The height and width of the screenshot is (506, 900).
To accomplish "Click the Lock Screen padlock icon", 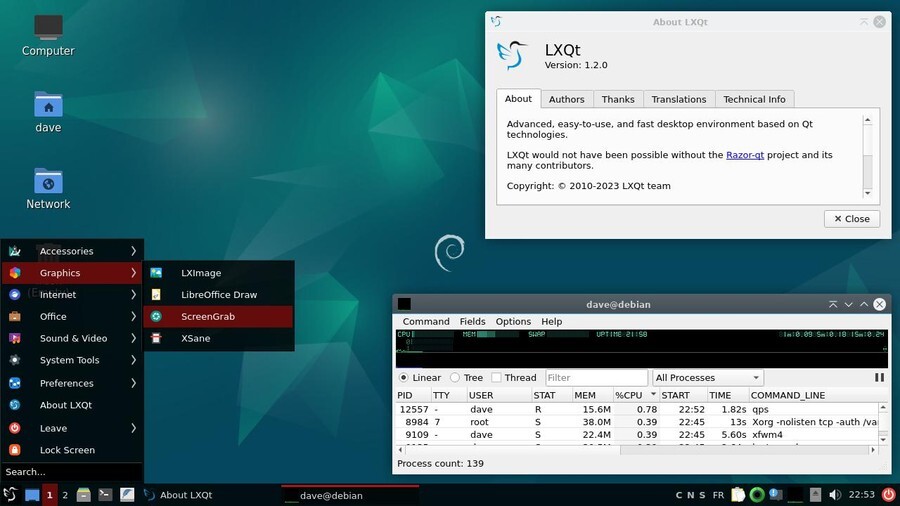I will tap(15, 450).
